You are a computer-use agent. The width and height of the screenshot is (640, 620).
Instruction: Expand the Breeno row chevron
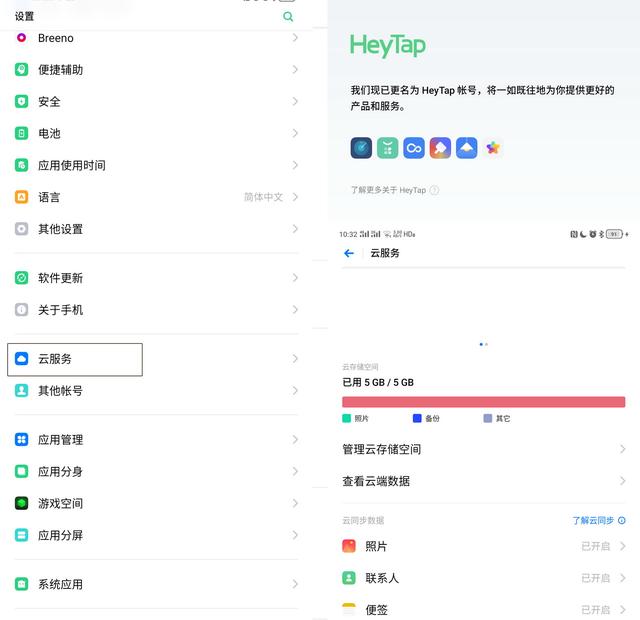(x=295, y=38)
